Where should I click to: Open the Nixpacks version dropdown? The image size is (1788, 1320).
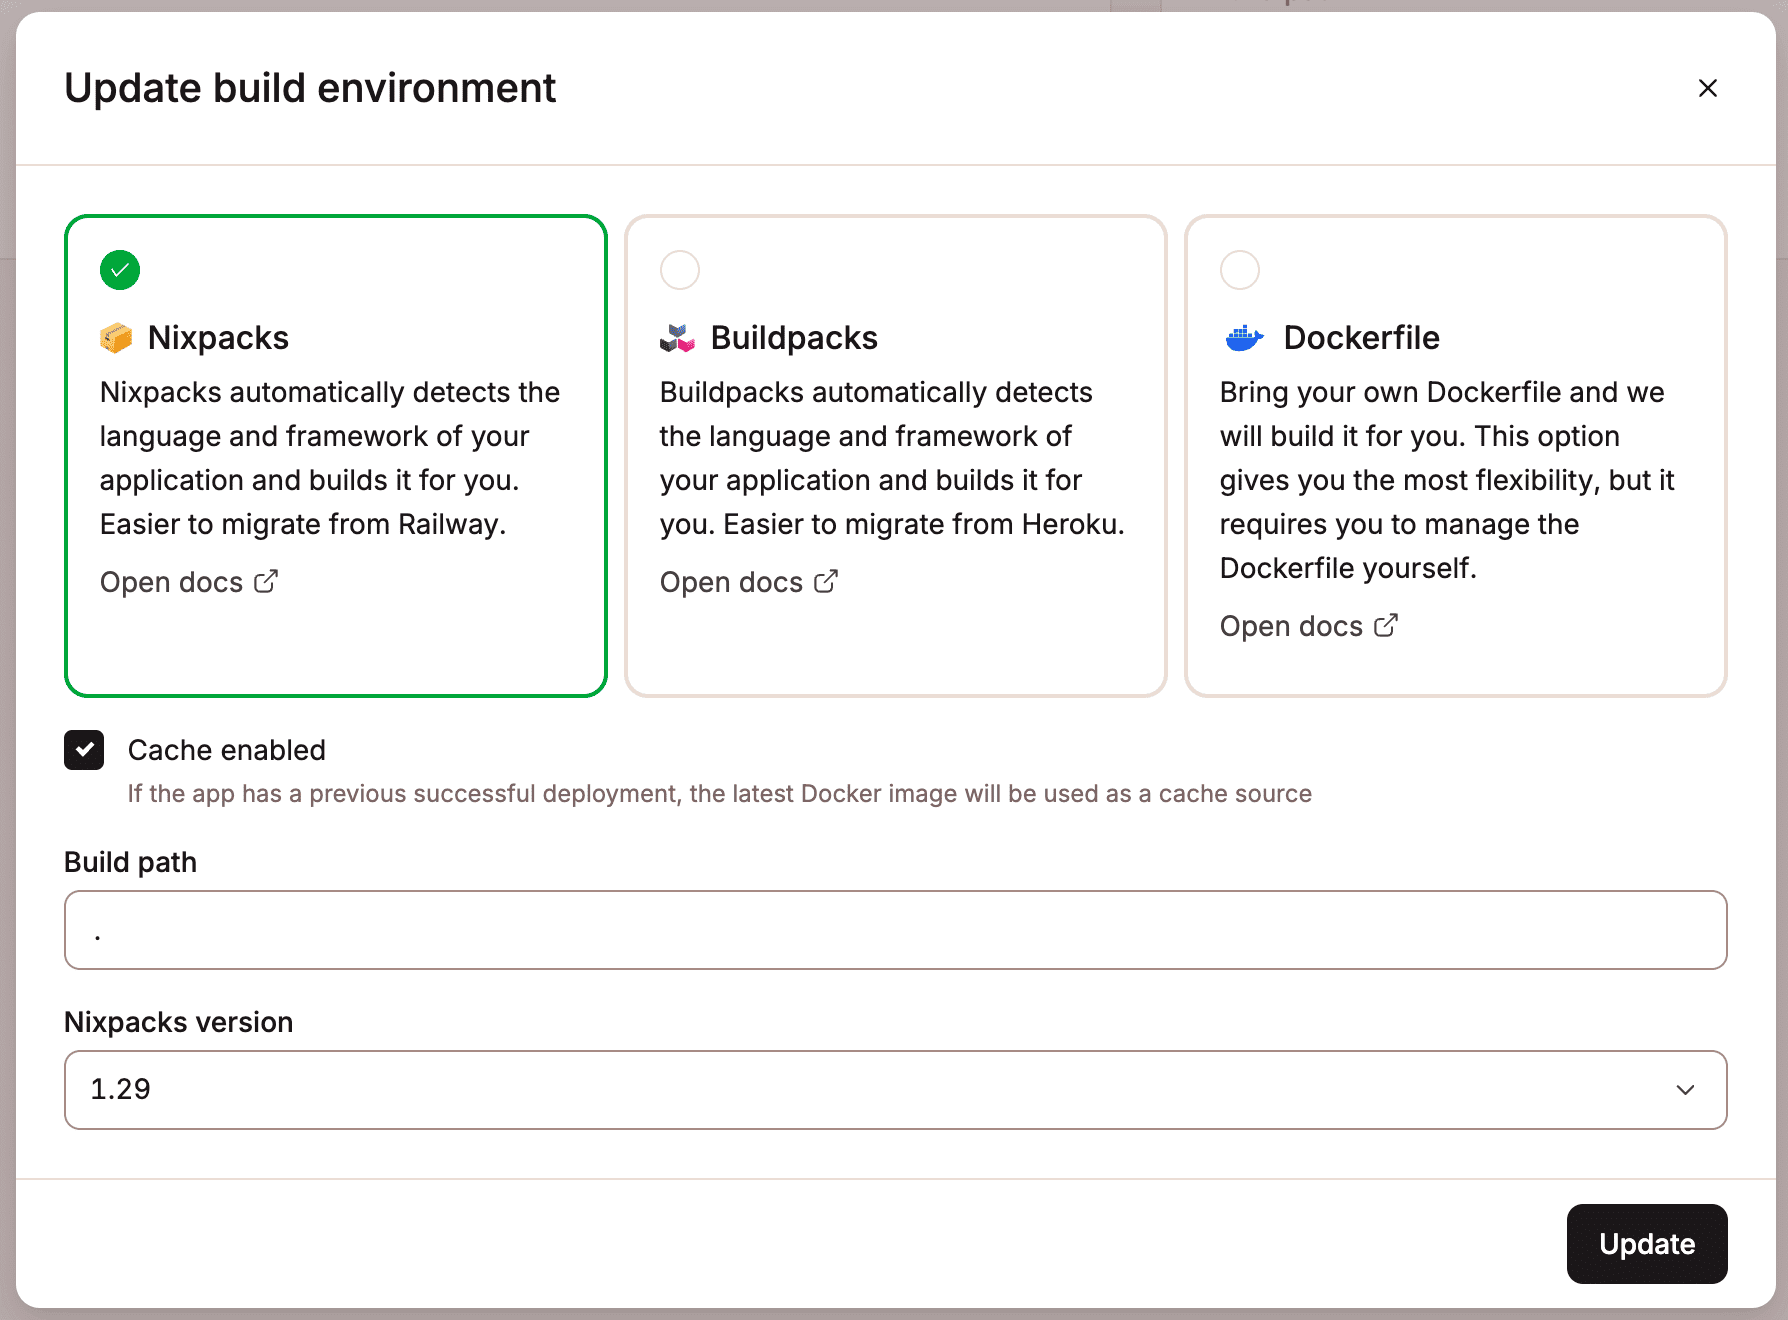coord(895,1090)
